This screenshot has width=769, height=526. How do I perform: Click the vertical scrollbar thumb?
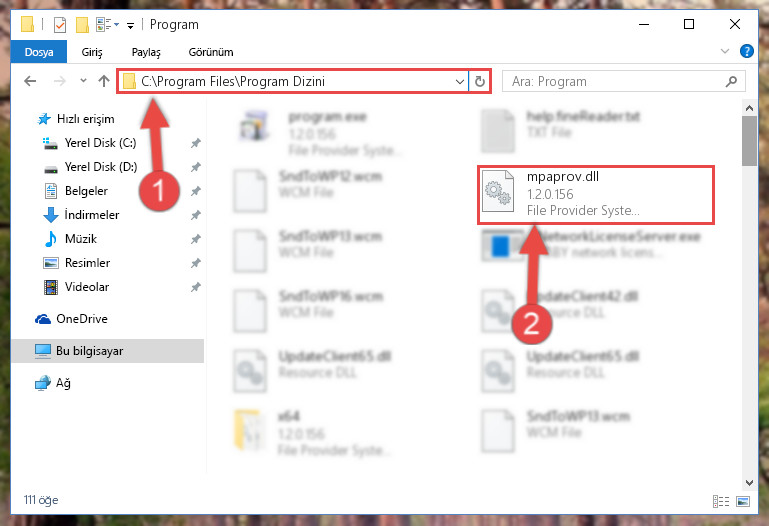pos(749,141)
